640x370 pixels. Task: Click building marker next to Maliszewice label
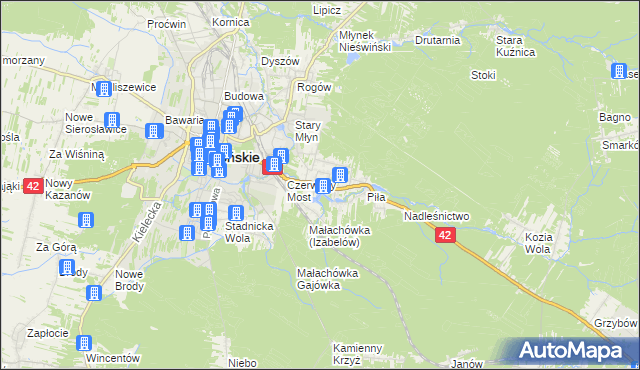(x=104, y=89)
